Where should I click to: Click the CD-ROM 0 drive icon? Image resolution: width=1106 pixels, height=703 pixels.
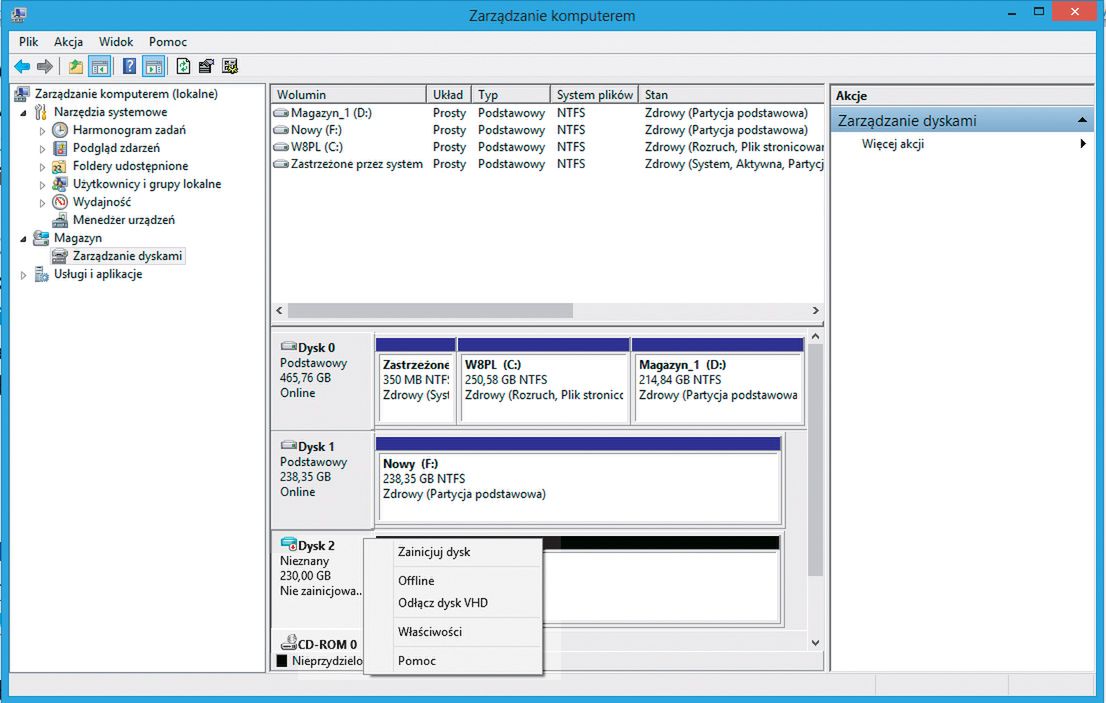pyautogui.click(x=288, y=644)
